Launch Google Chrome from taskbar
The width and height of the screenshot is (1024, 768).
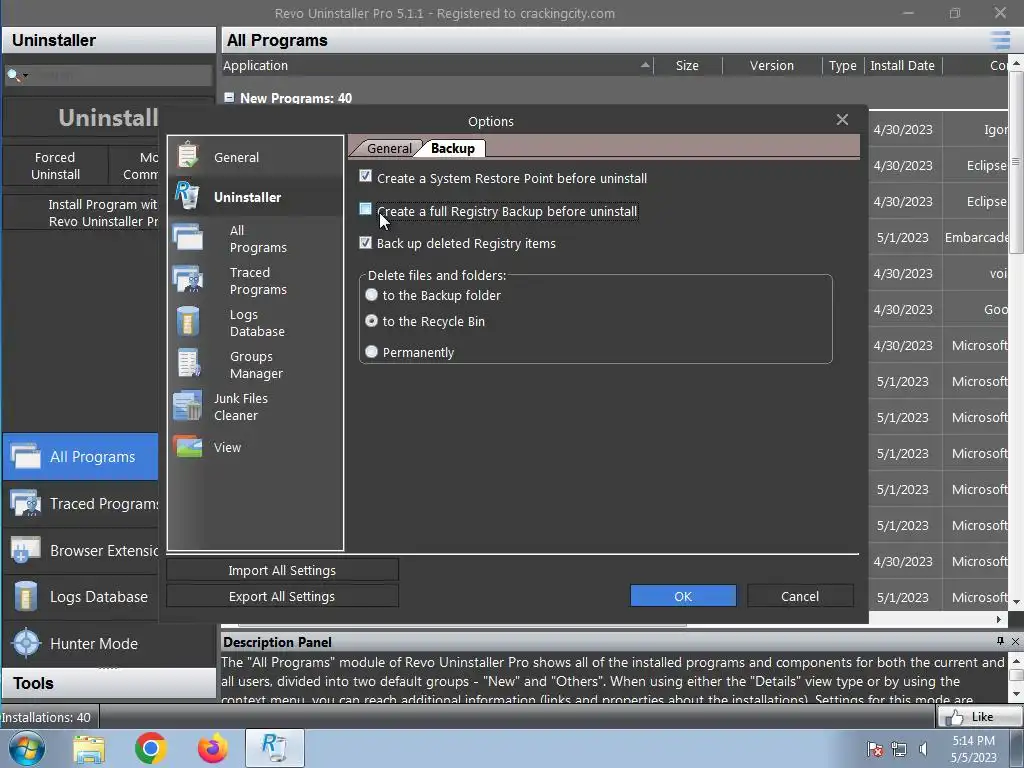coord(150,748)
